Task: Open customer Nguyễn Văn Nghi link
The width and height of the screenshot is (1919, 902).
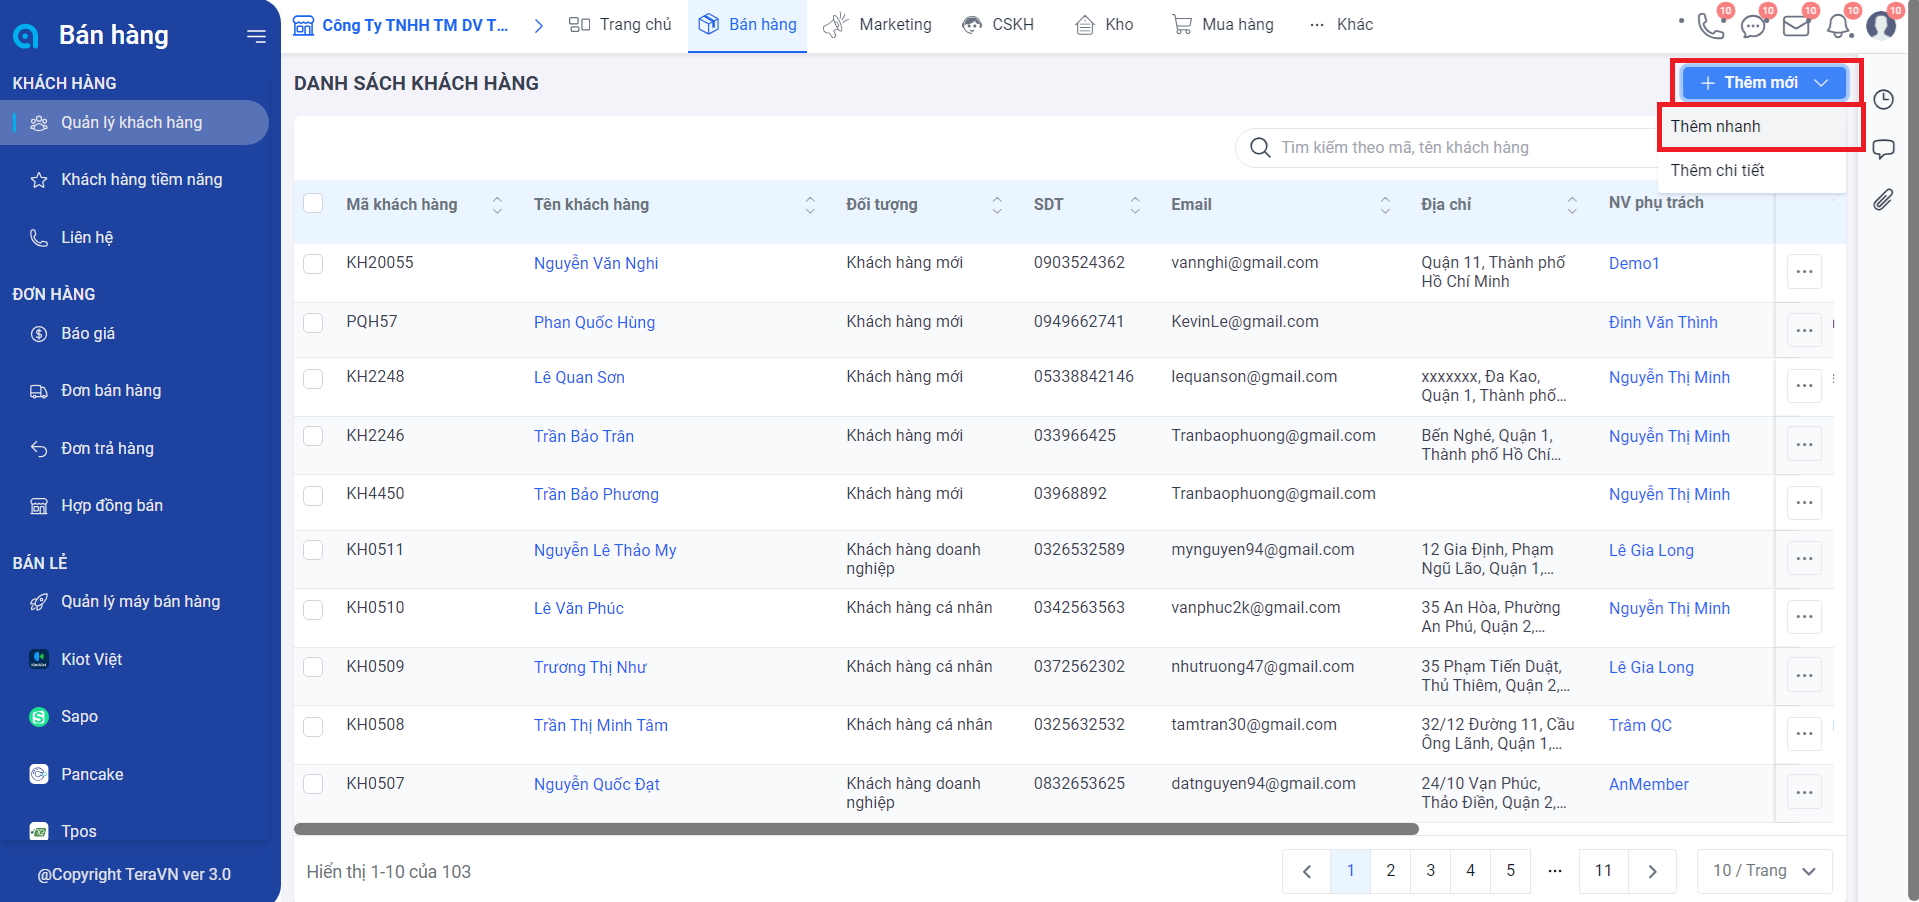Action: (596, 263)
